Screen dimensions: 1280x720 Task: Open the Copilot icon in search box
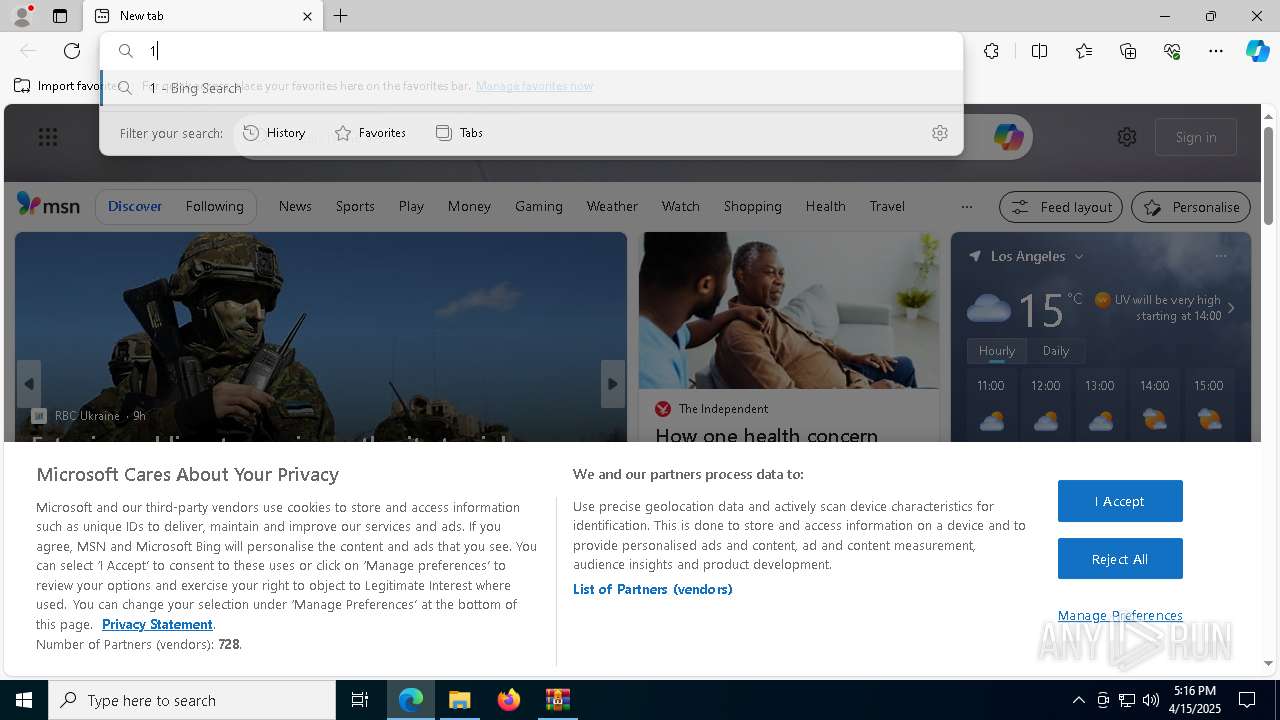(1008, 137)
